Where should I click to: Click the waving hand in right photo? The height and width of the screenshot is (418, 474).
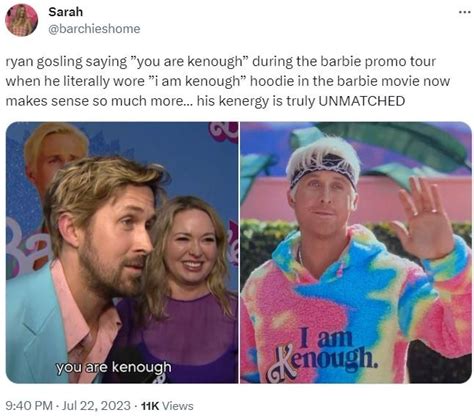pyautogui.click(x=424, y=218)
